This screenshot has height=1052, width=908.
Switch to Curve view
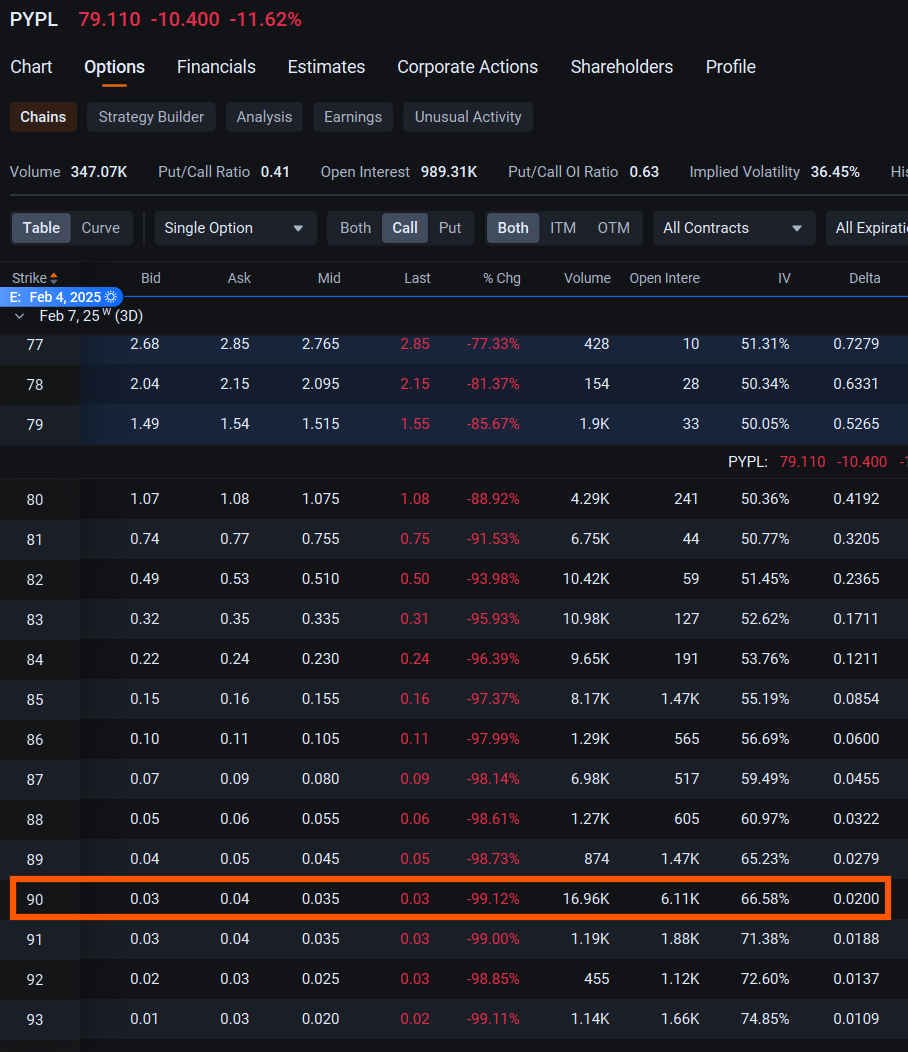101,228
